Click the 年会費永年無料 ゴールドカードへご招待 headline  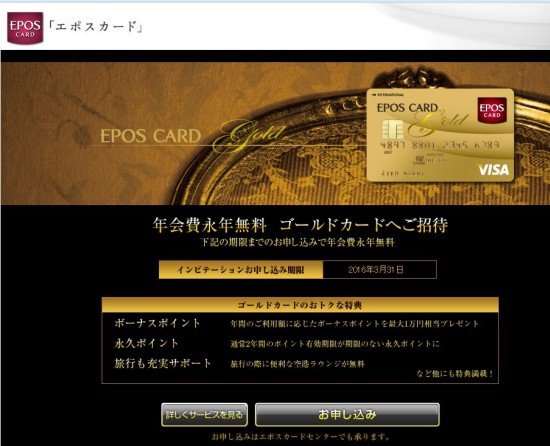pyautogui.click(x=300, y=225)
